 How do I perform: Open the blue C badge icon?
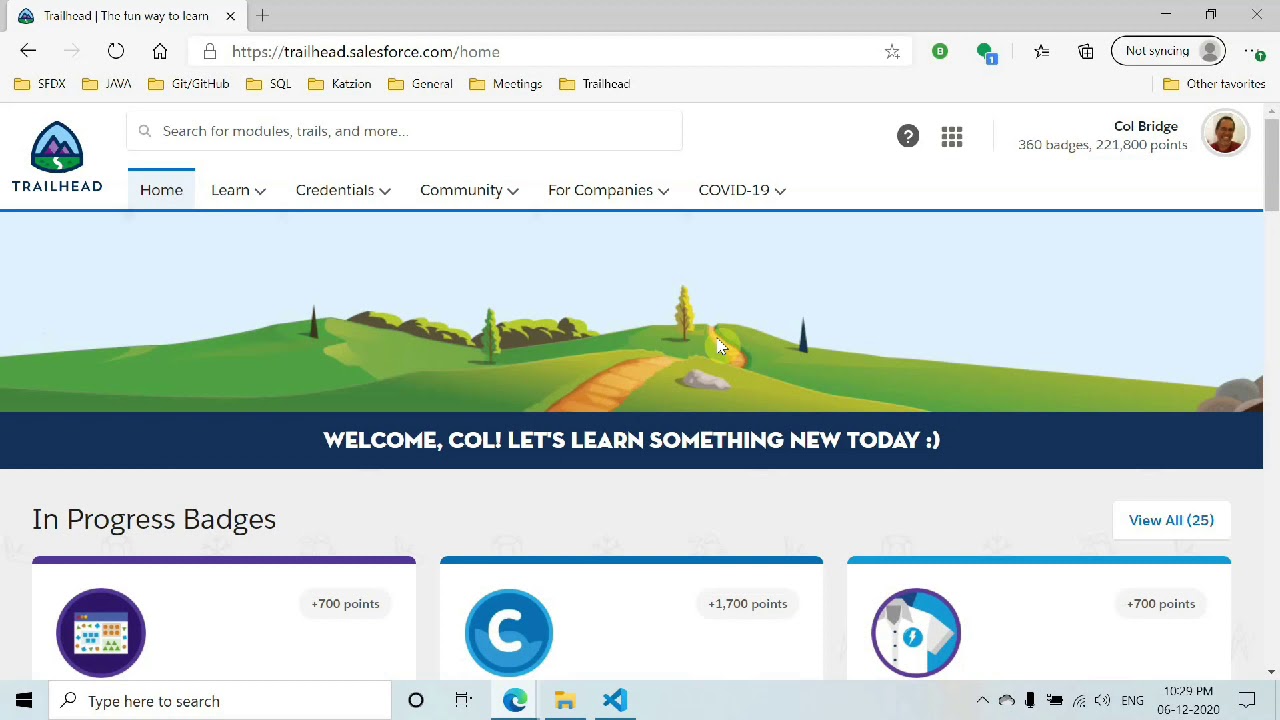[x=509, y=633]
